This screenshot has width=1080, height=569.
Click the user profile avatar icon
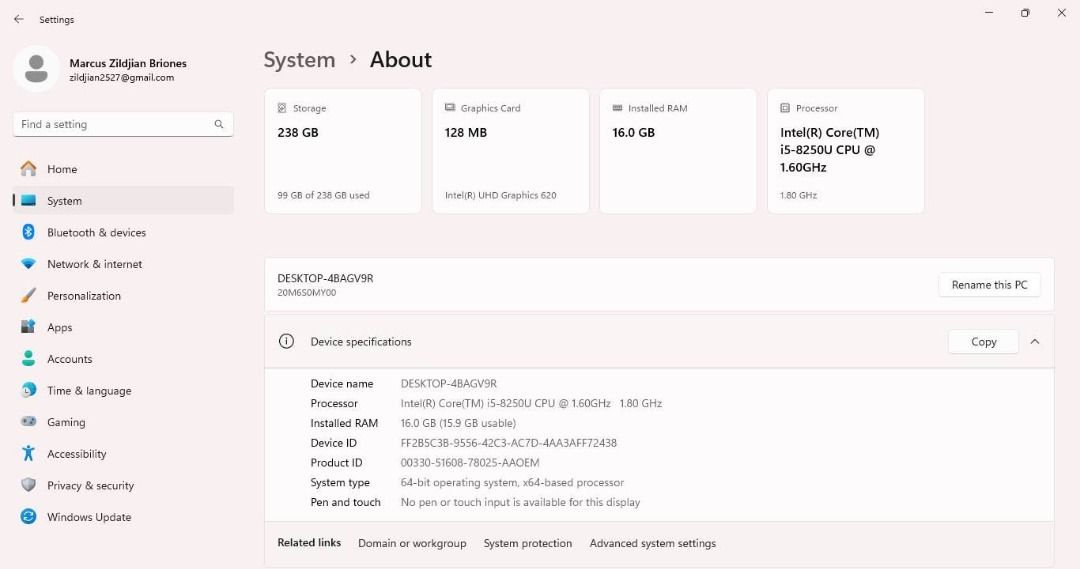point(37,69)
